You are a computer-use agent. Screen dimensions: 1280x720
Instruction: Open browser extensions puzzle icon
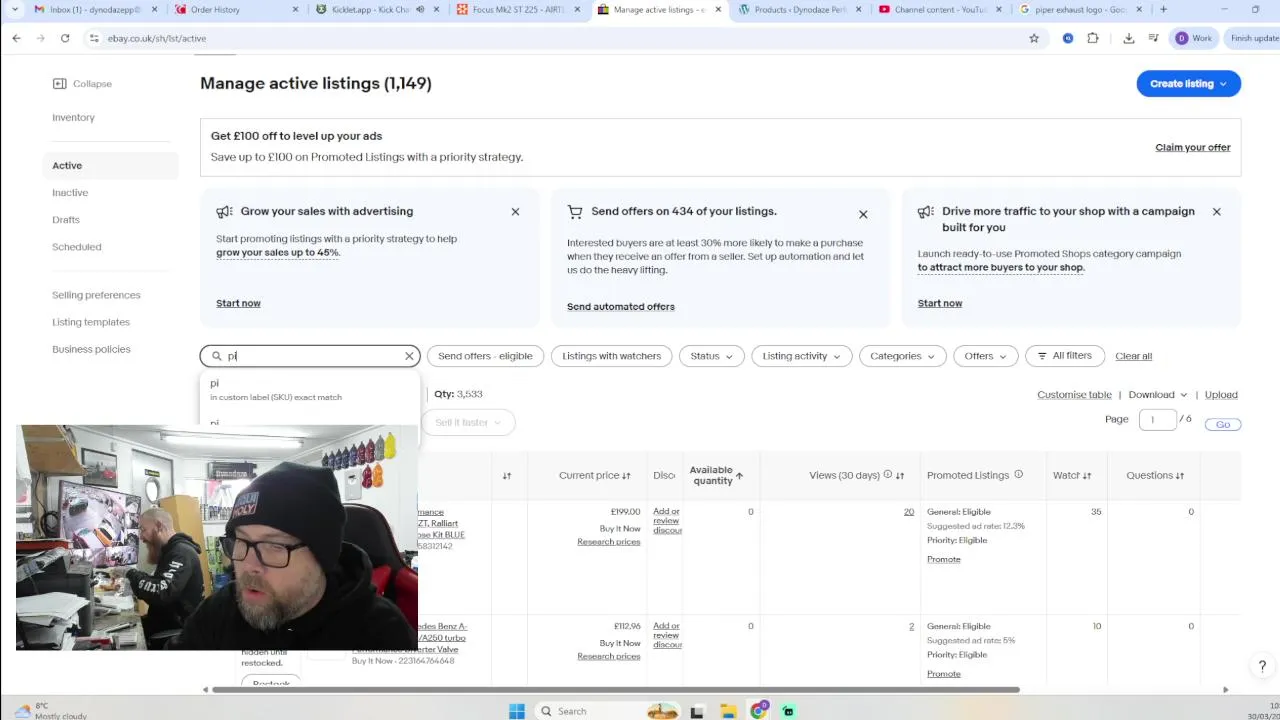1092,38
